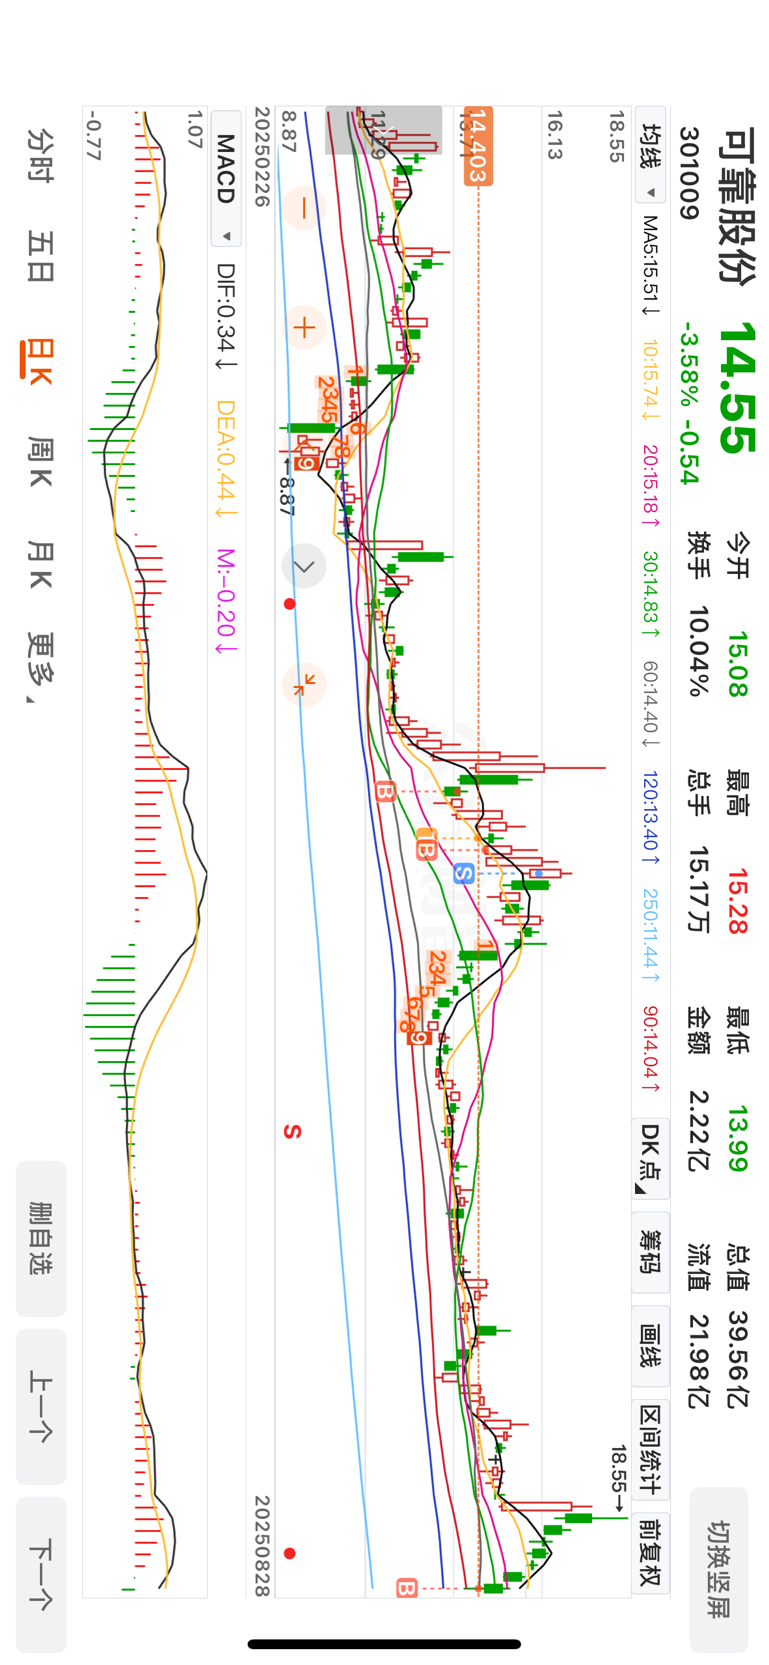Expand the 更多 period menu
Image resolution: width=769 pixels, height=1665 pixels.
tap(40, 666)
